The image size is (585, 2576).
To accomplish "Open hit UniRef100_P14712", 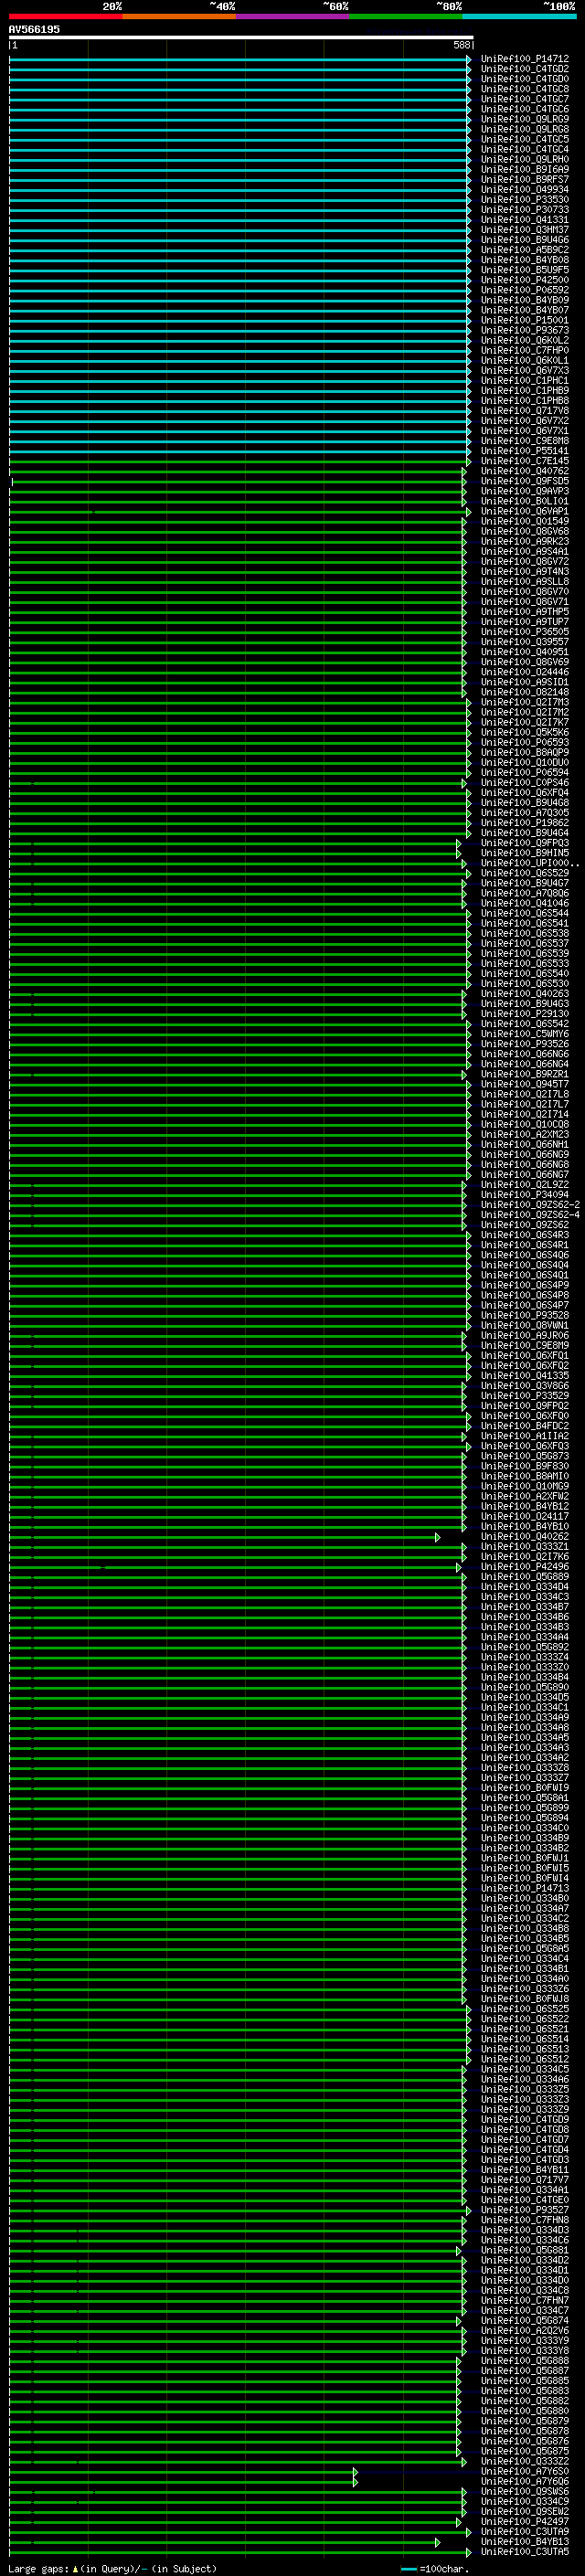I will (x=525, y=59).
